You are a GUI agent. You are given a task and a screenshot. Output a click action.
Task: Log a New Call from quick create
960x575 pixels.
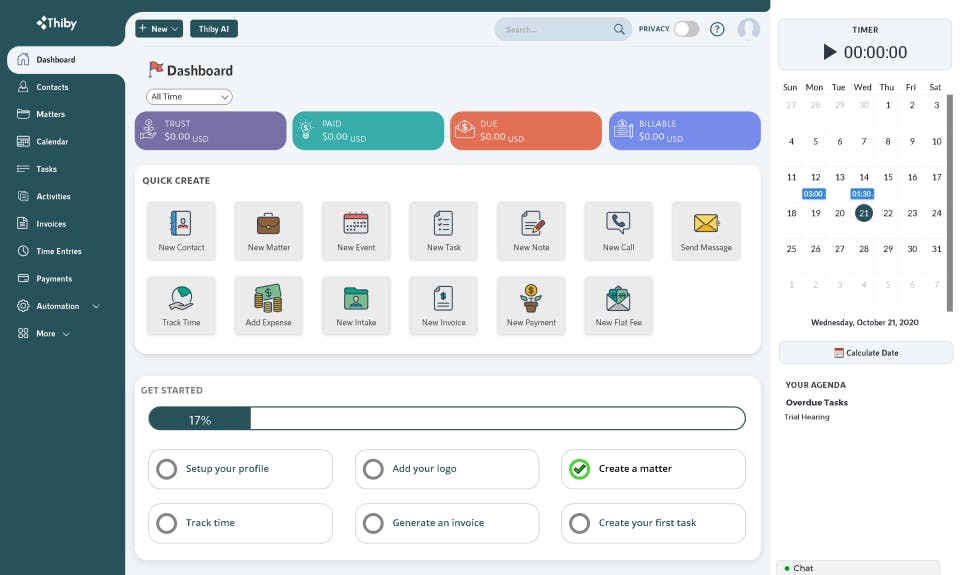[x=618, y=231]
